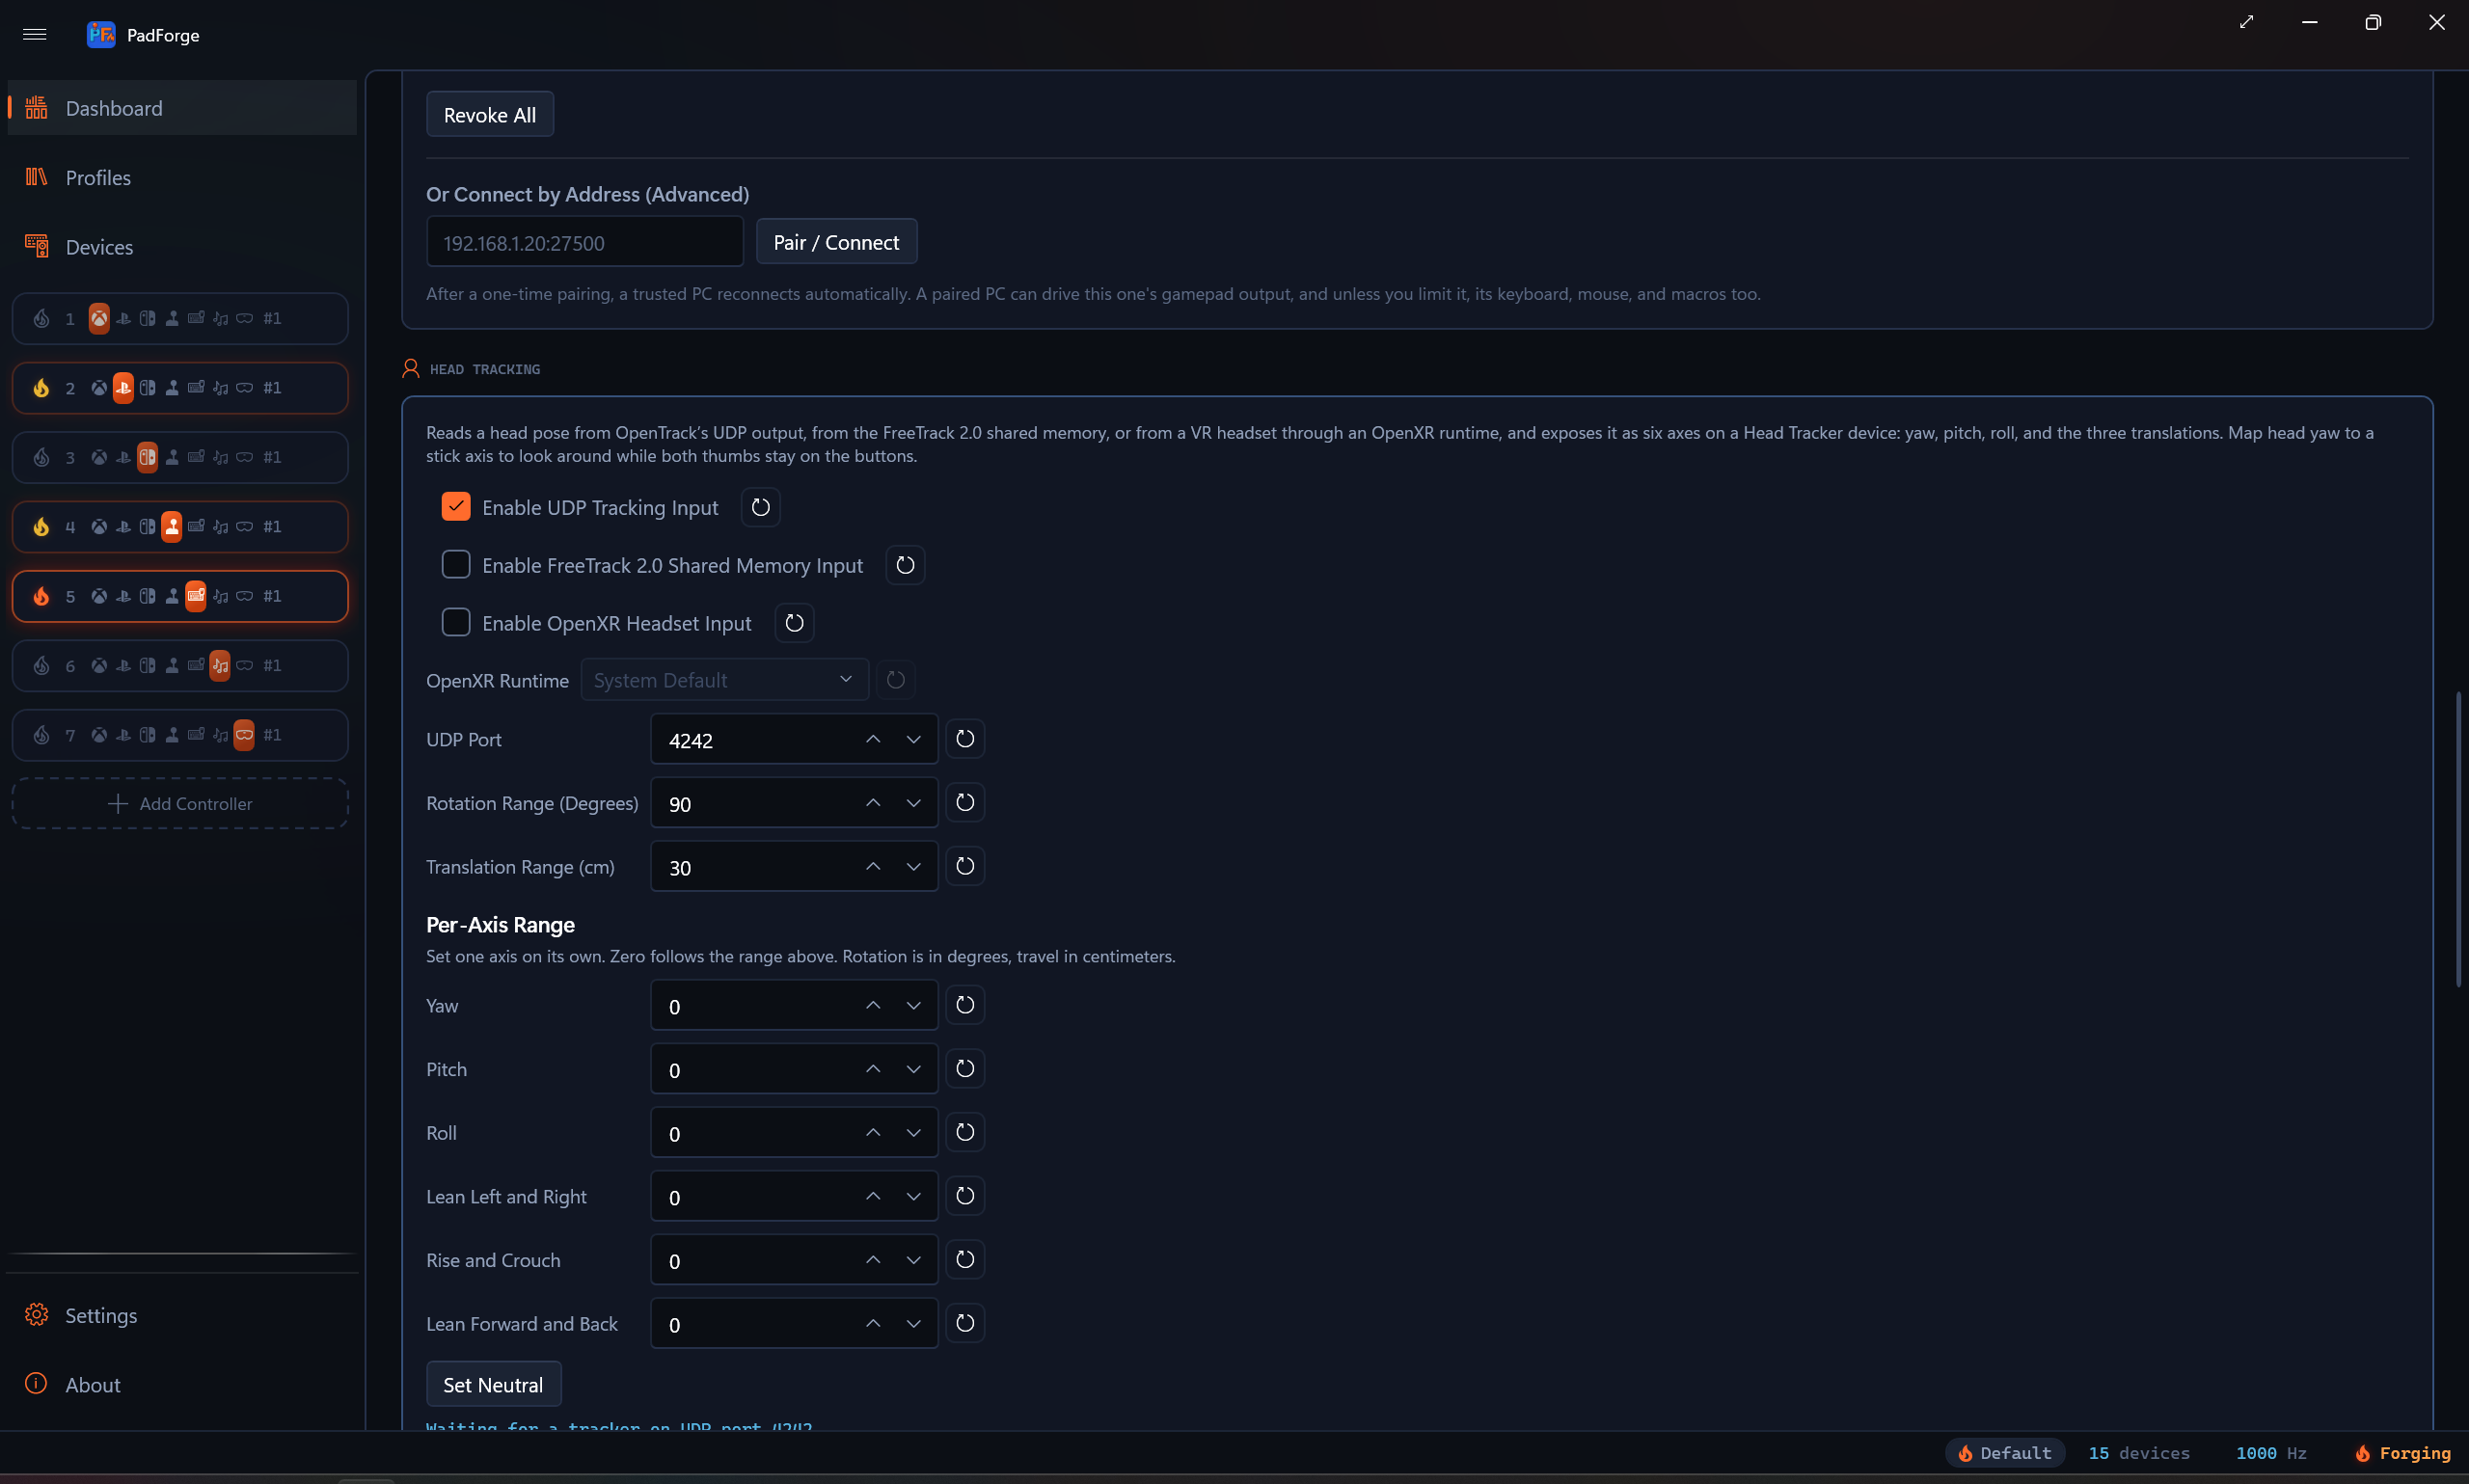Increase the Translation Range value

(x=873, y=867)
